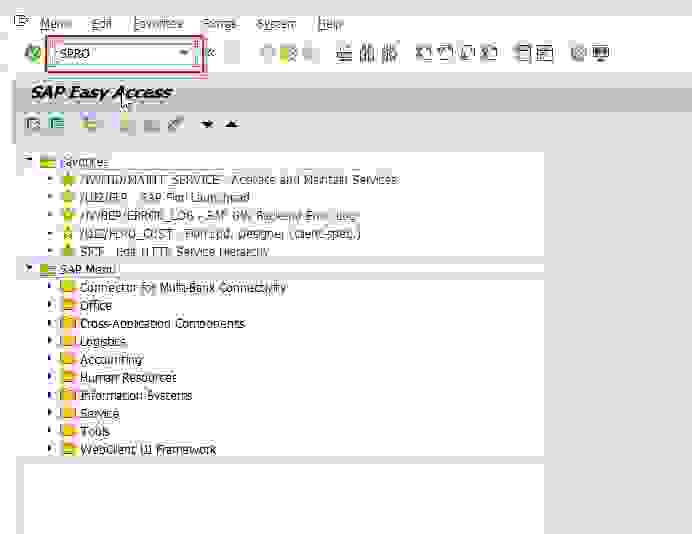Expand Connector for Multi-Bank Connectivity arrow

50,286
